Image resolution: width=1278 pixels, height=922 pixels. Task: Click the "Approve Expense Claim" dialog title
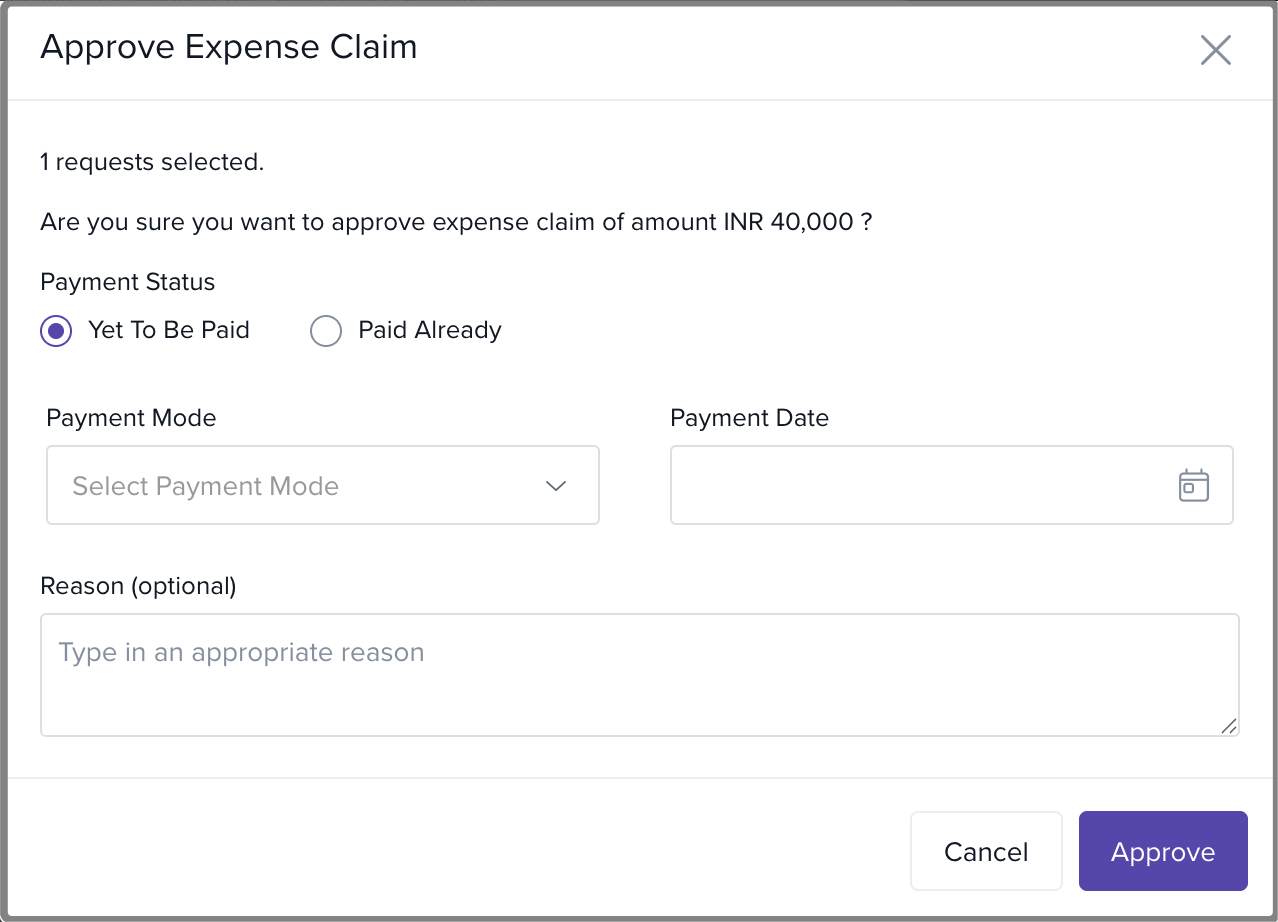(228, 47)
